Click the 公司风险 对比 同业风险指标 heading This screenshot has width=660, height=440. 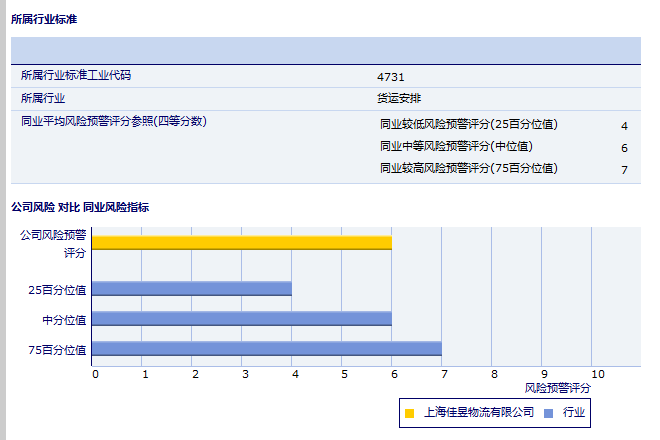(80, 207)
